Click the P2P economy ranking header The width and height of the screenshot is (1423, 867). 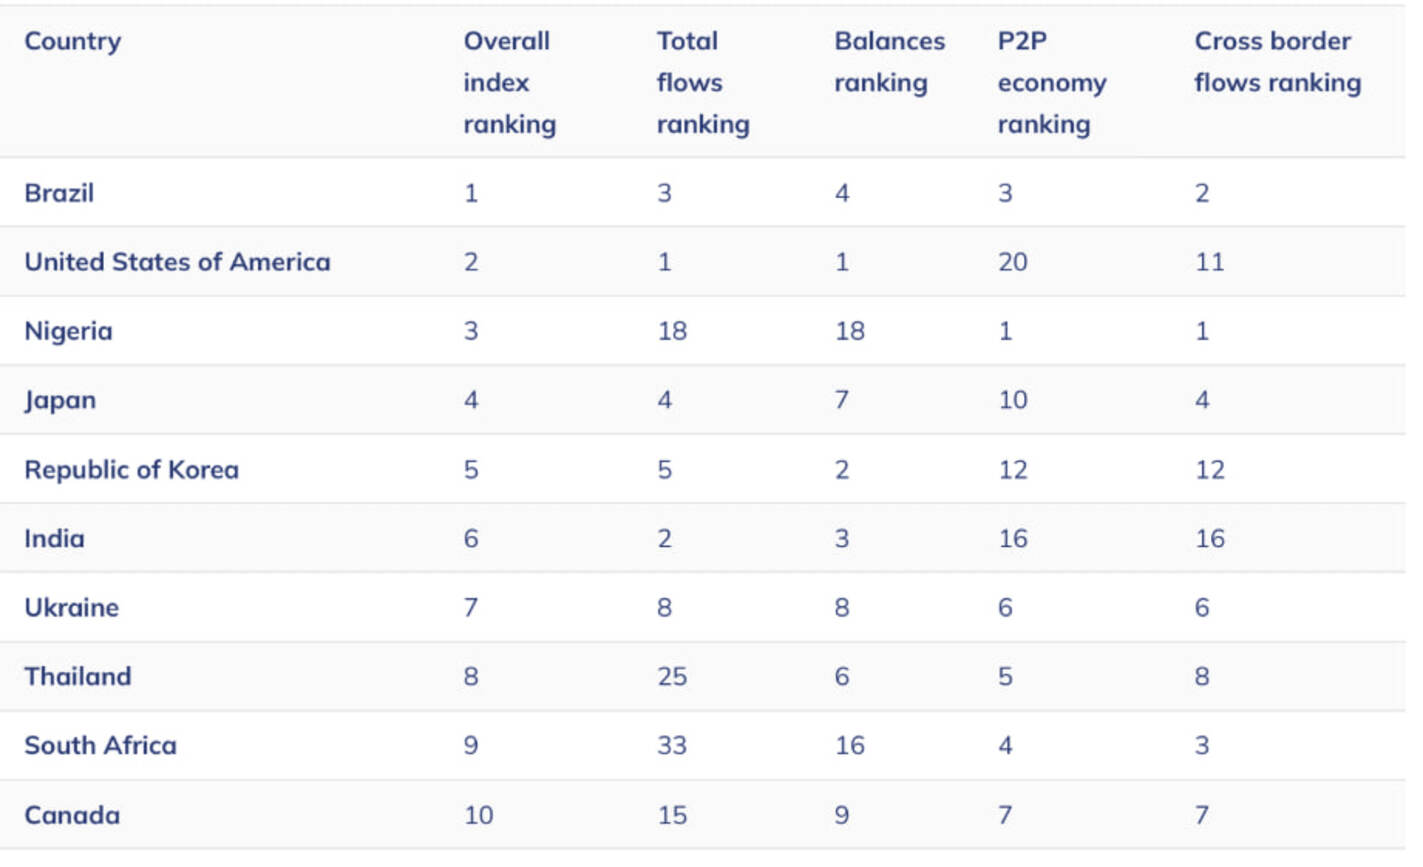tap(1051, 82)
